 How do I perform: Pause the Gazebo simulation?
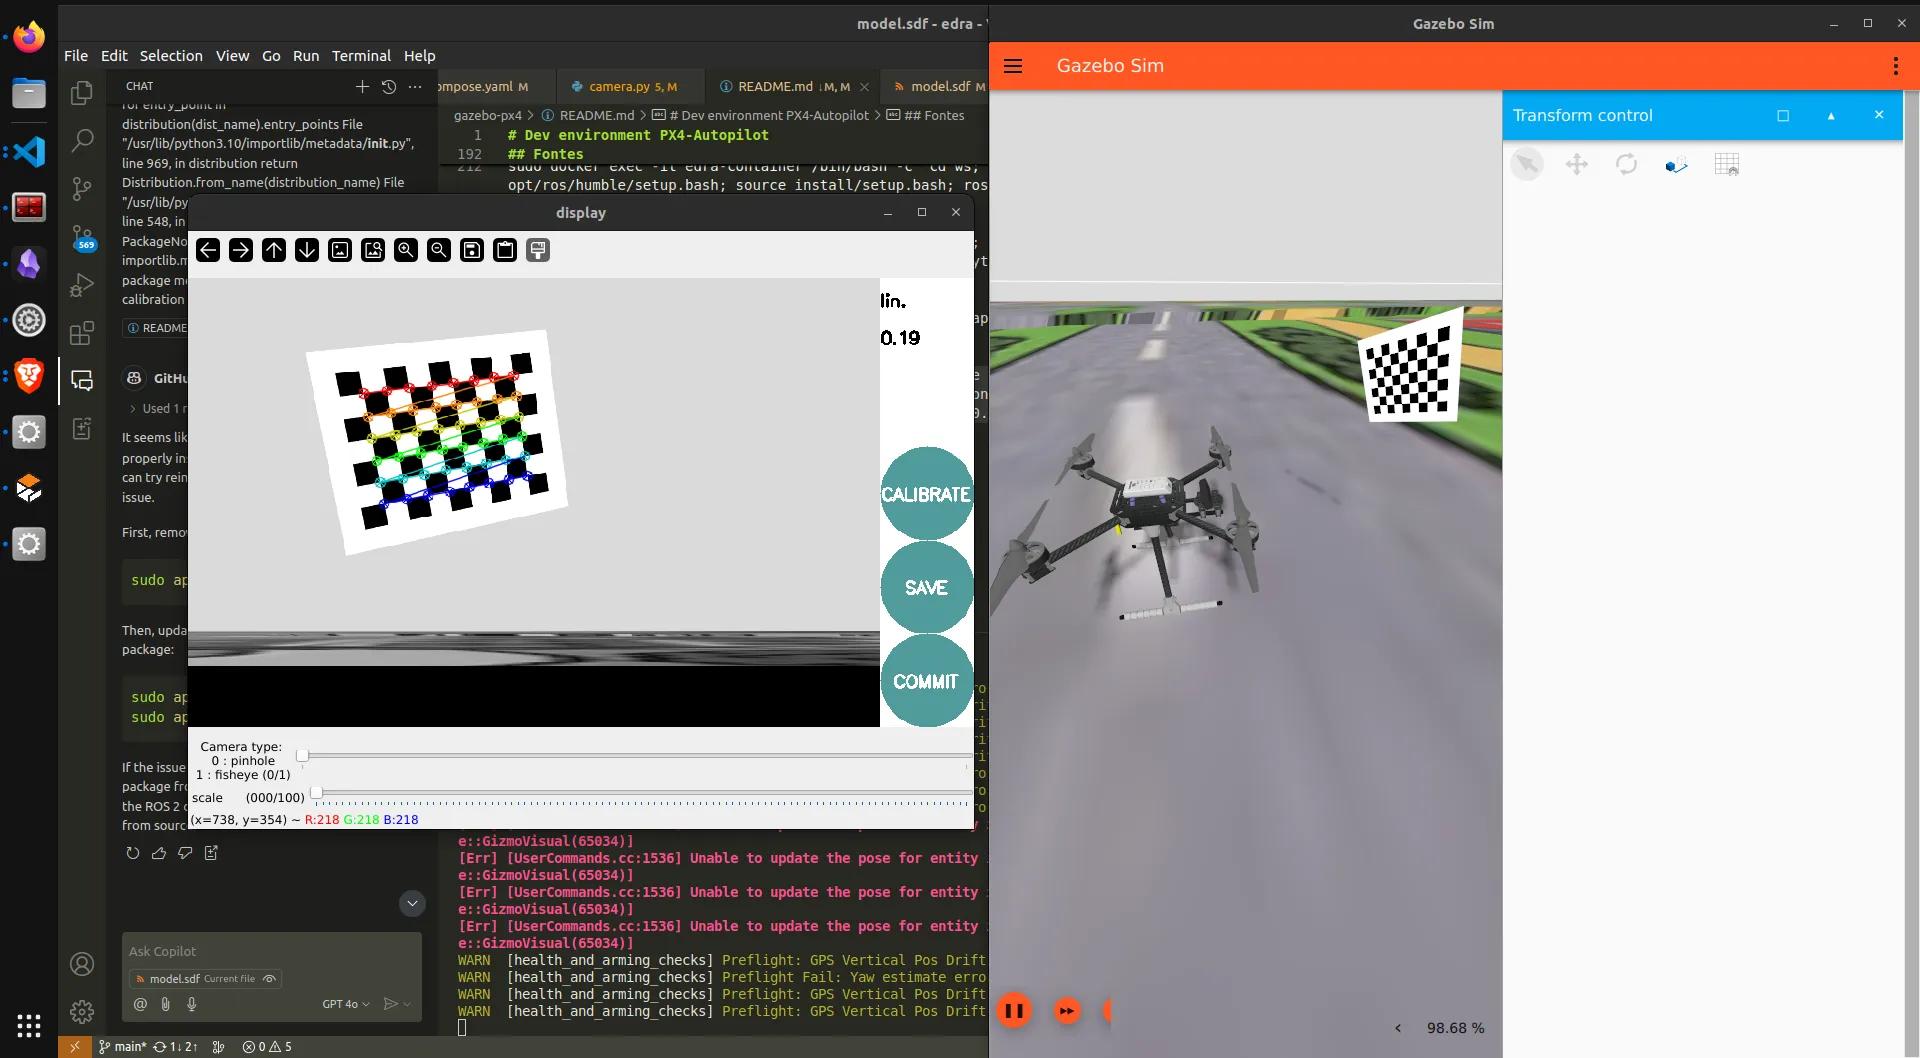pyautogui.click(x=1014, y=1011)
